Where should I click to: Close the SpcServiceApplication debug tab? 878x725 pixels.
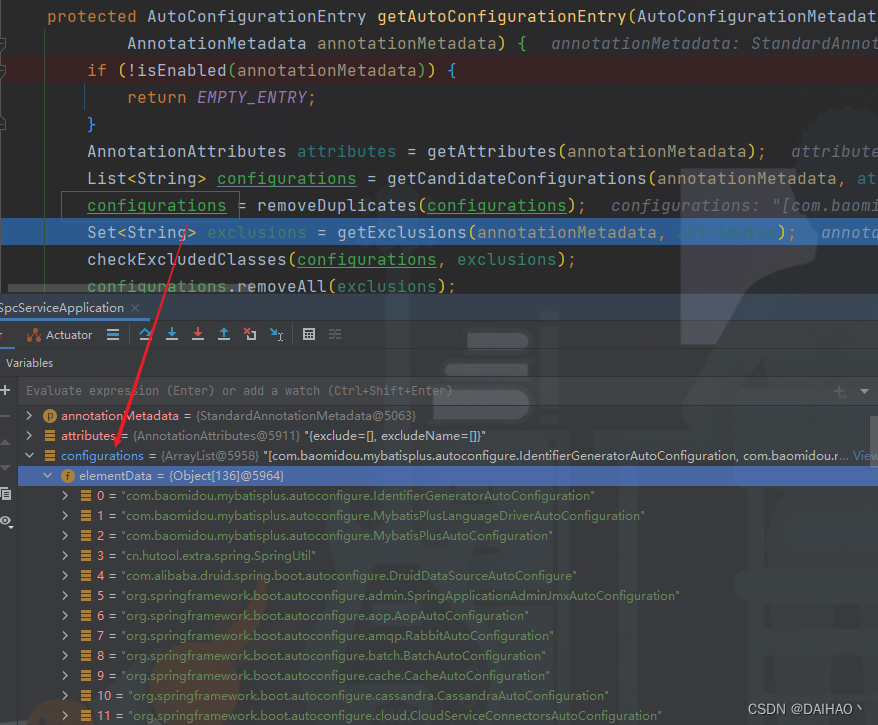tap(135, 308)
